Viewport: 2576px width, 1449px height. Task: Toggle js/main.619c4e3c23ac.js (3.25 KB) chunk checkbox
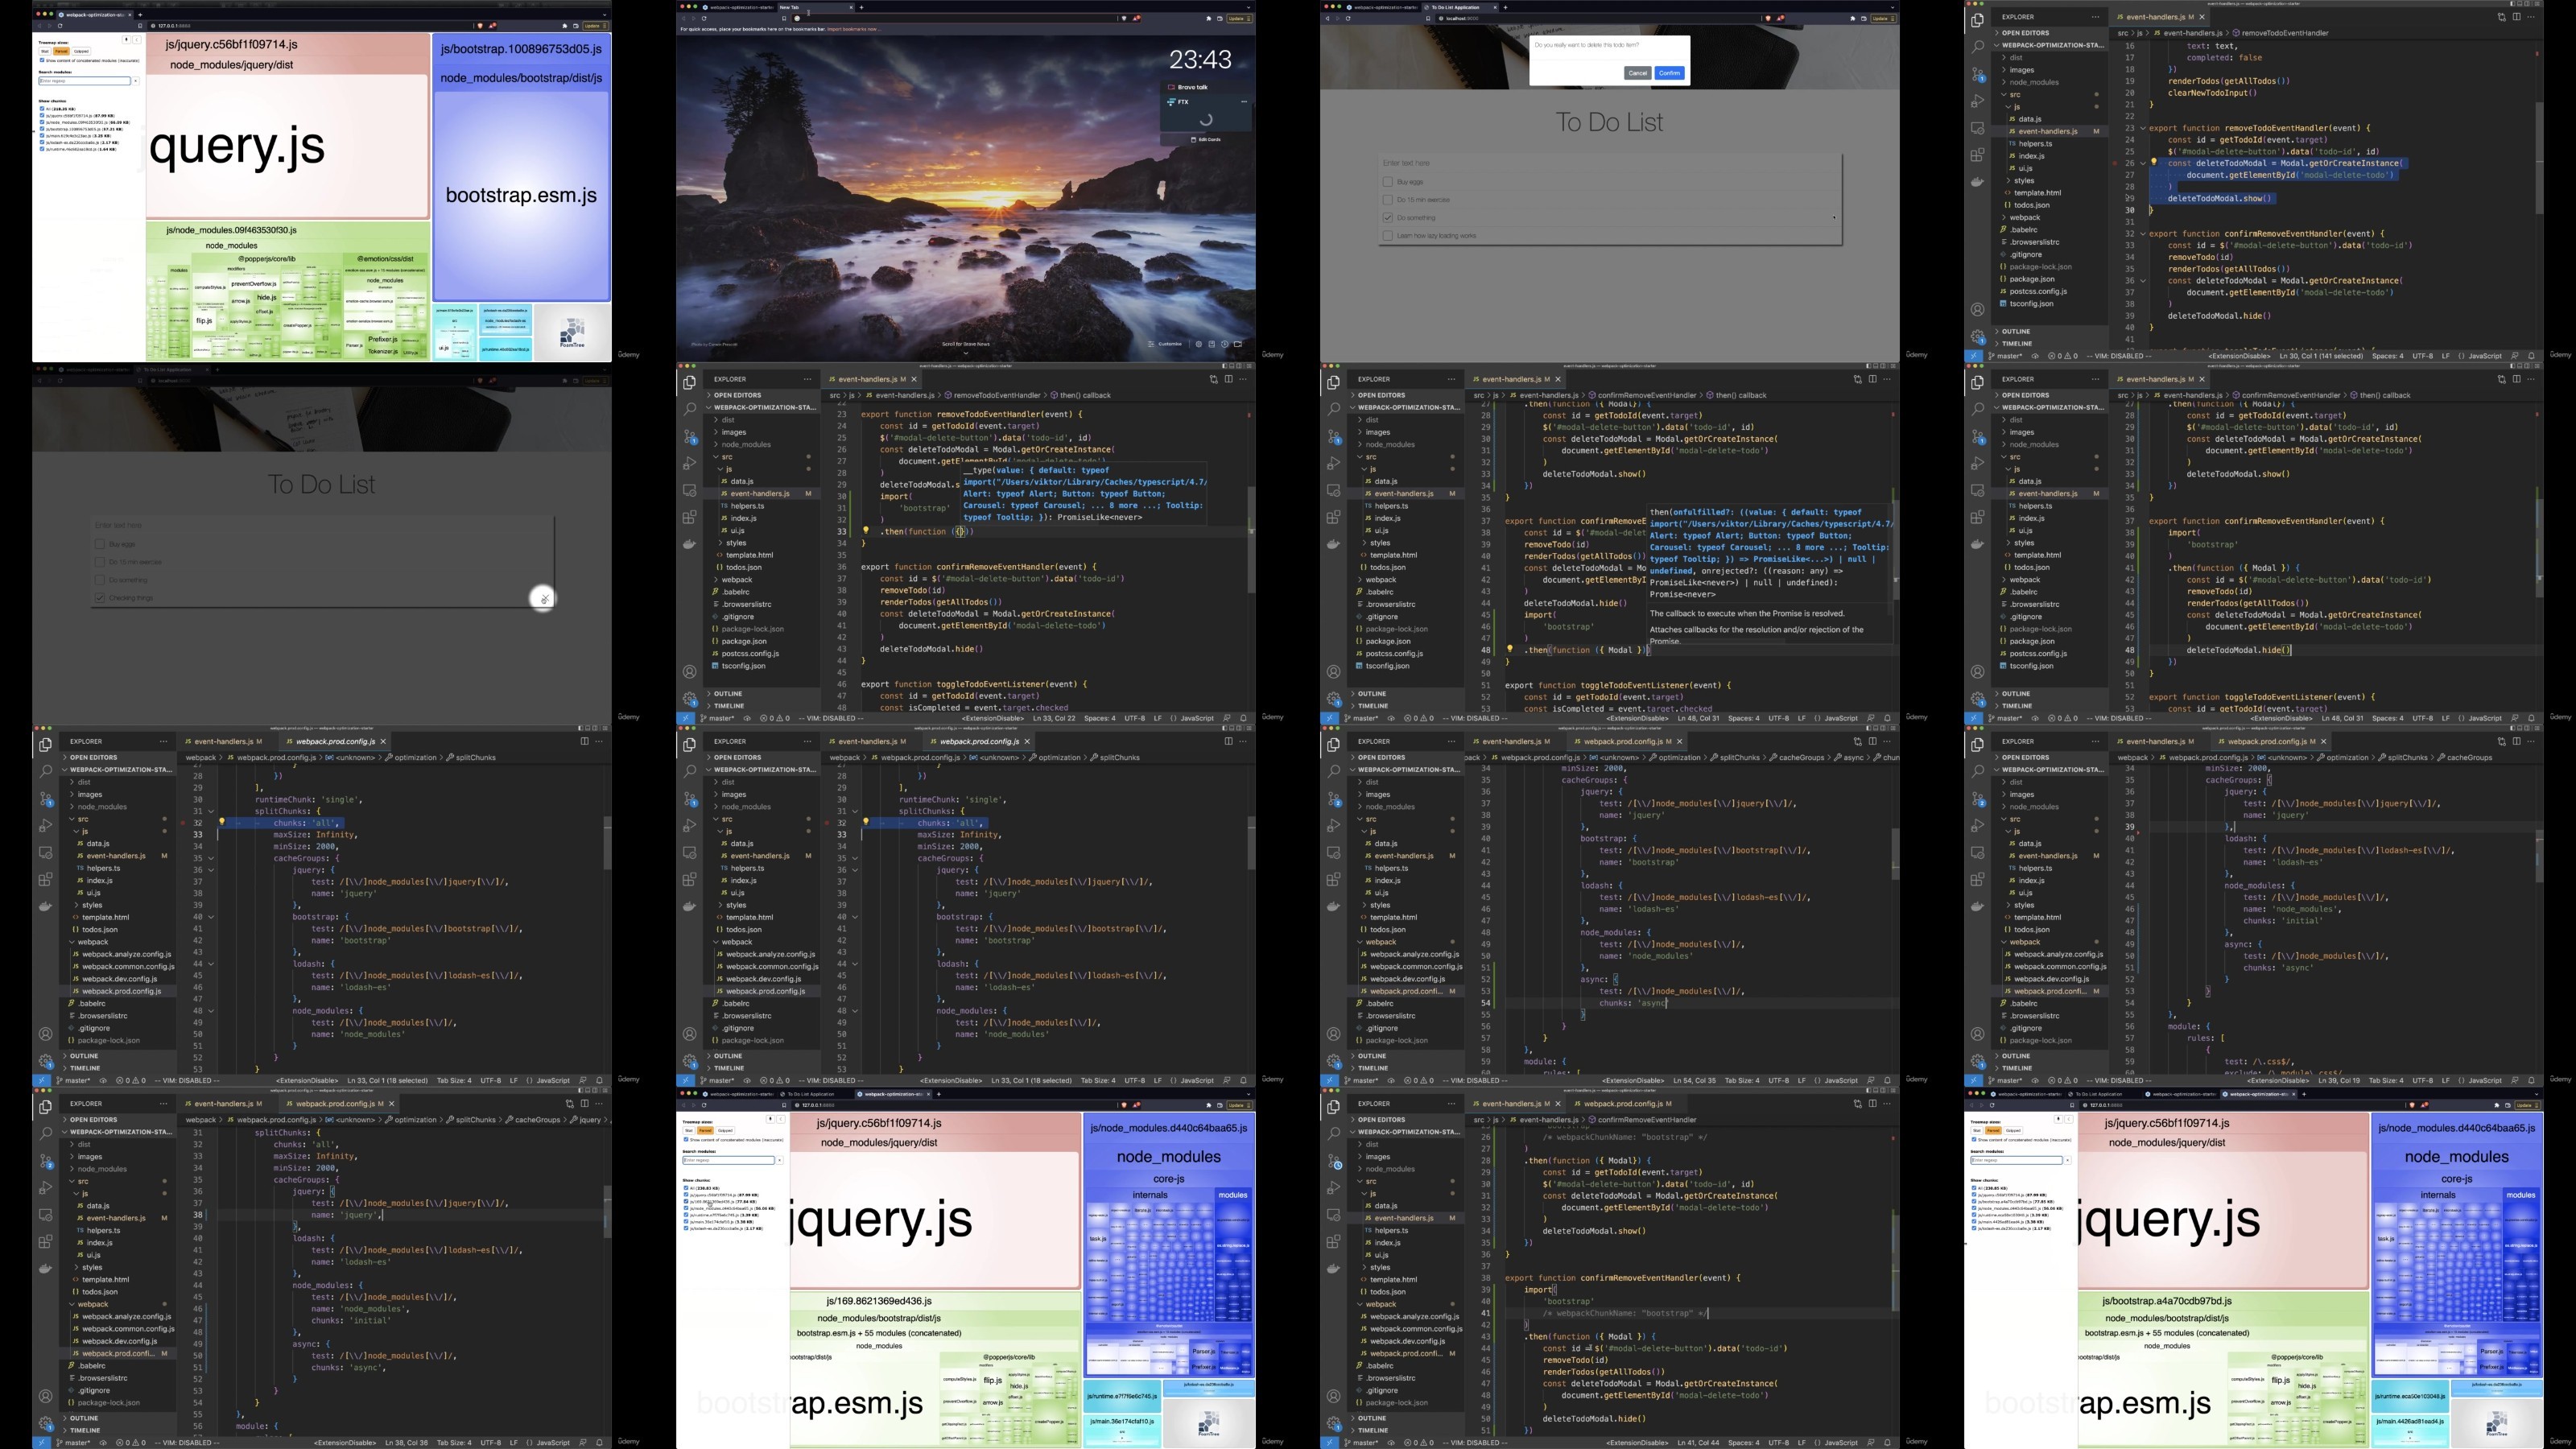(42, 136)
